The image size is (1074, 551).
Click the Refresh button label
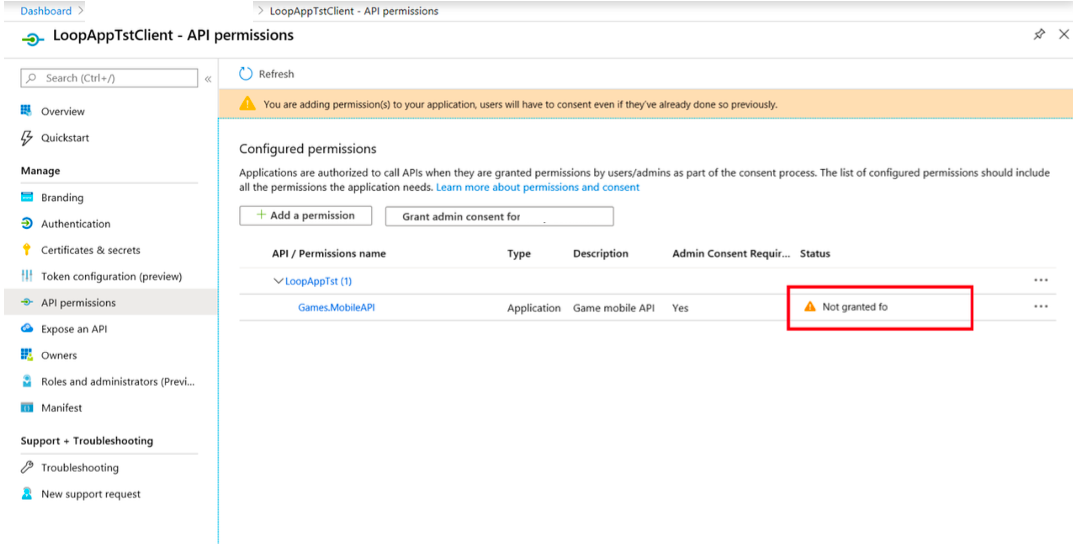pos(276,74)
